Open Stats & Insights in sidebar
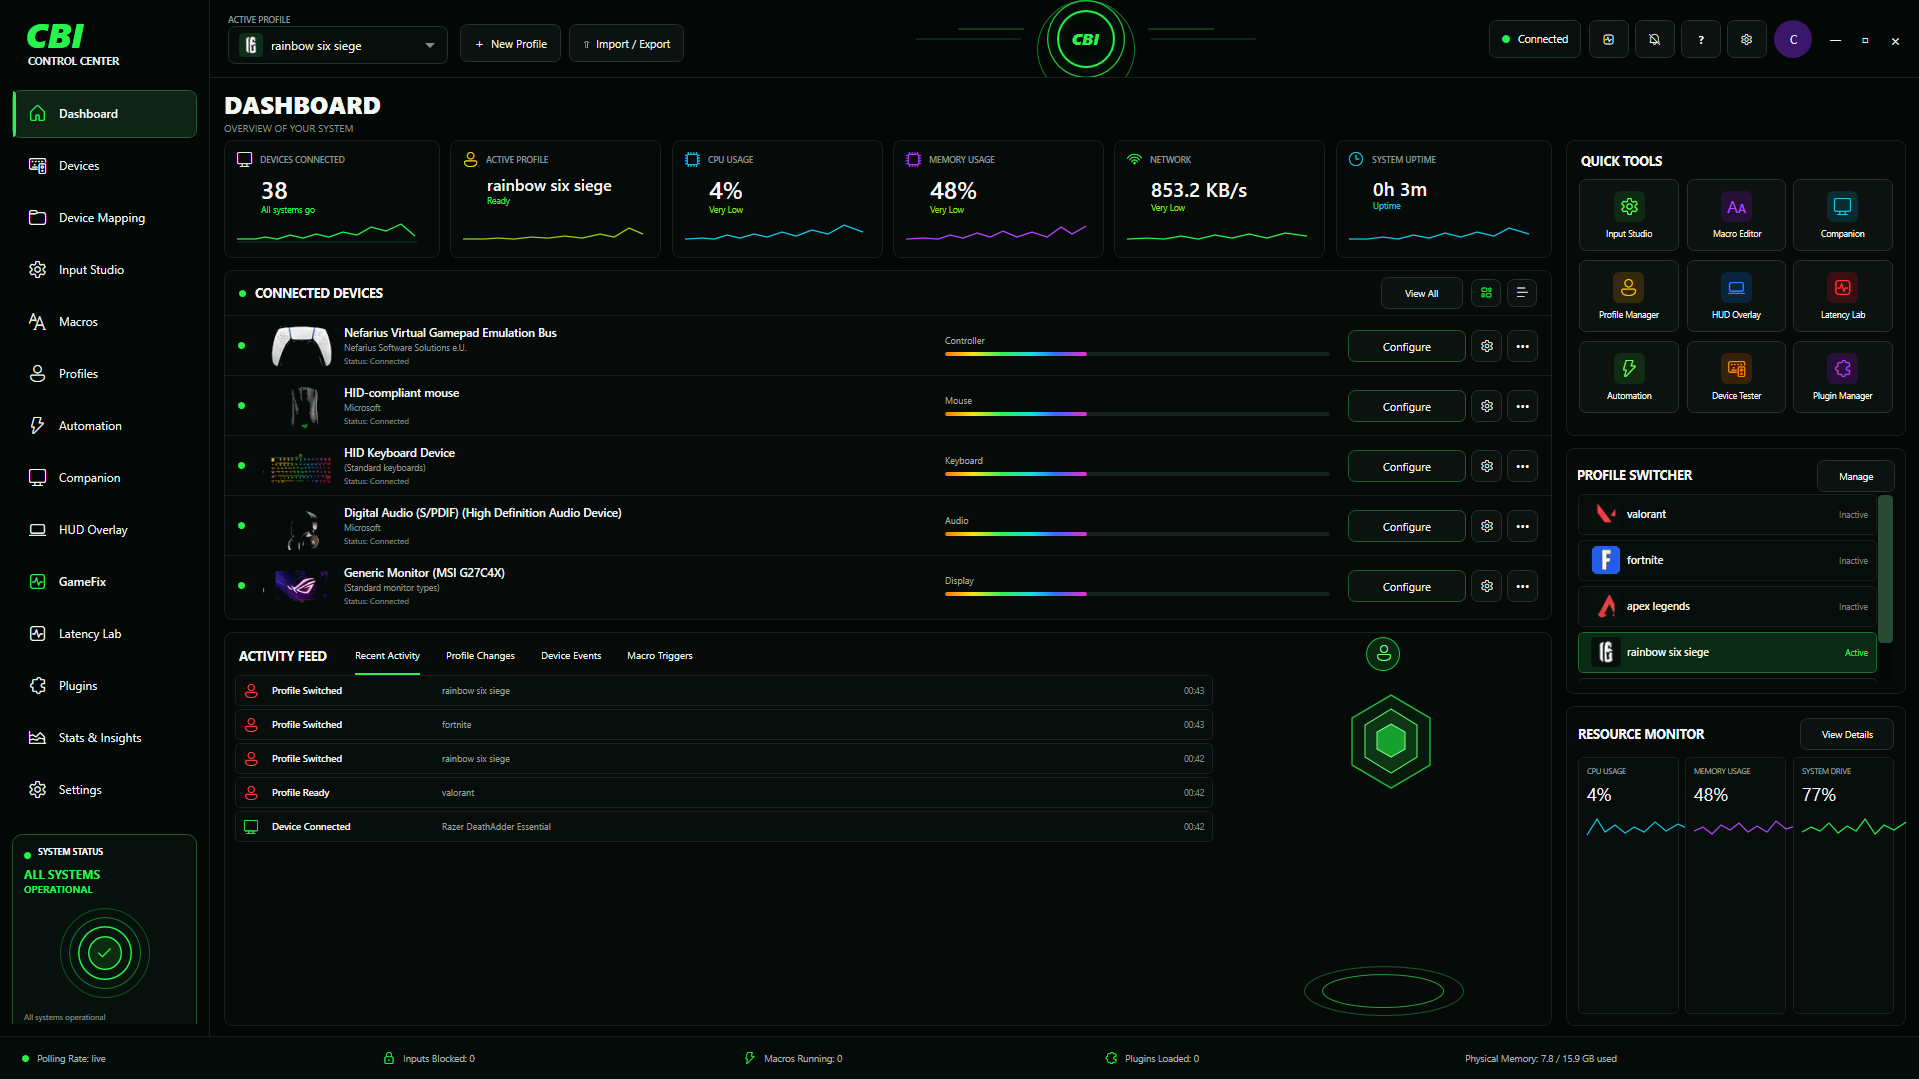This screenshot has width=1919, height=1079. click(105, 738)
